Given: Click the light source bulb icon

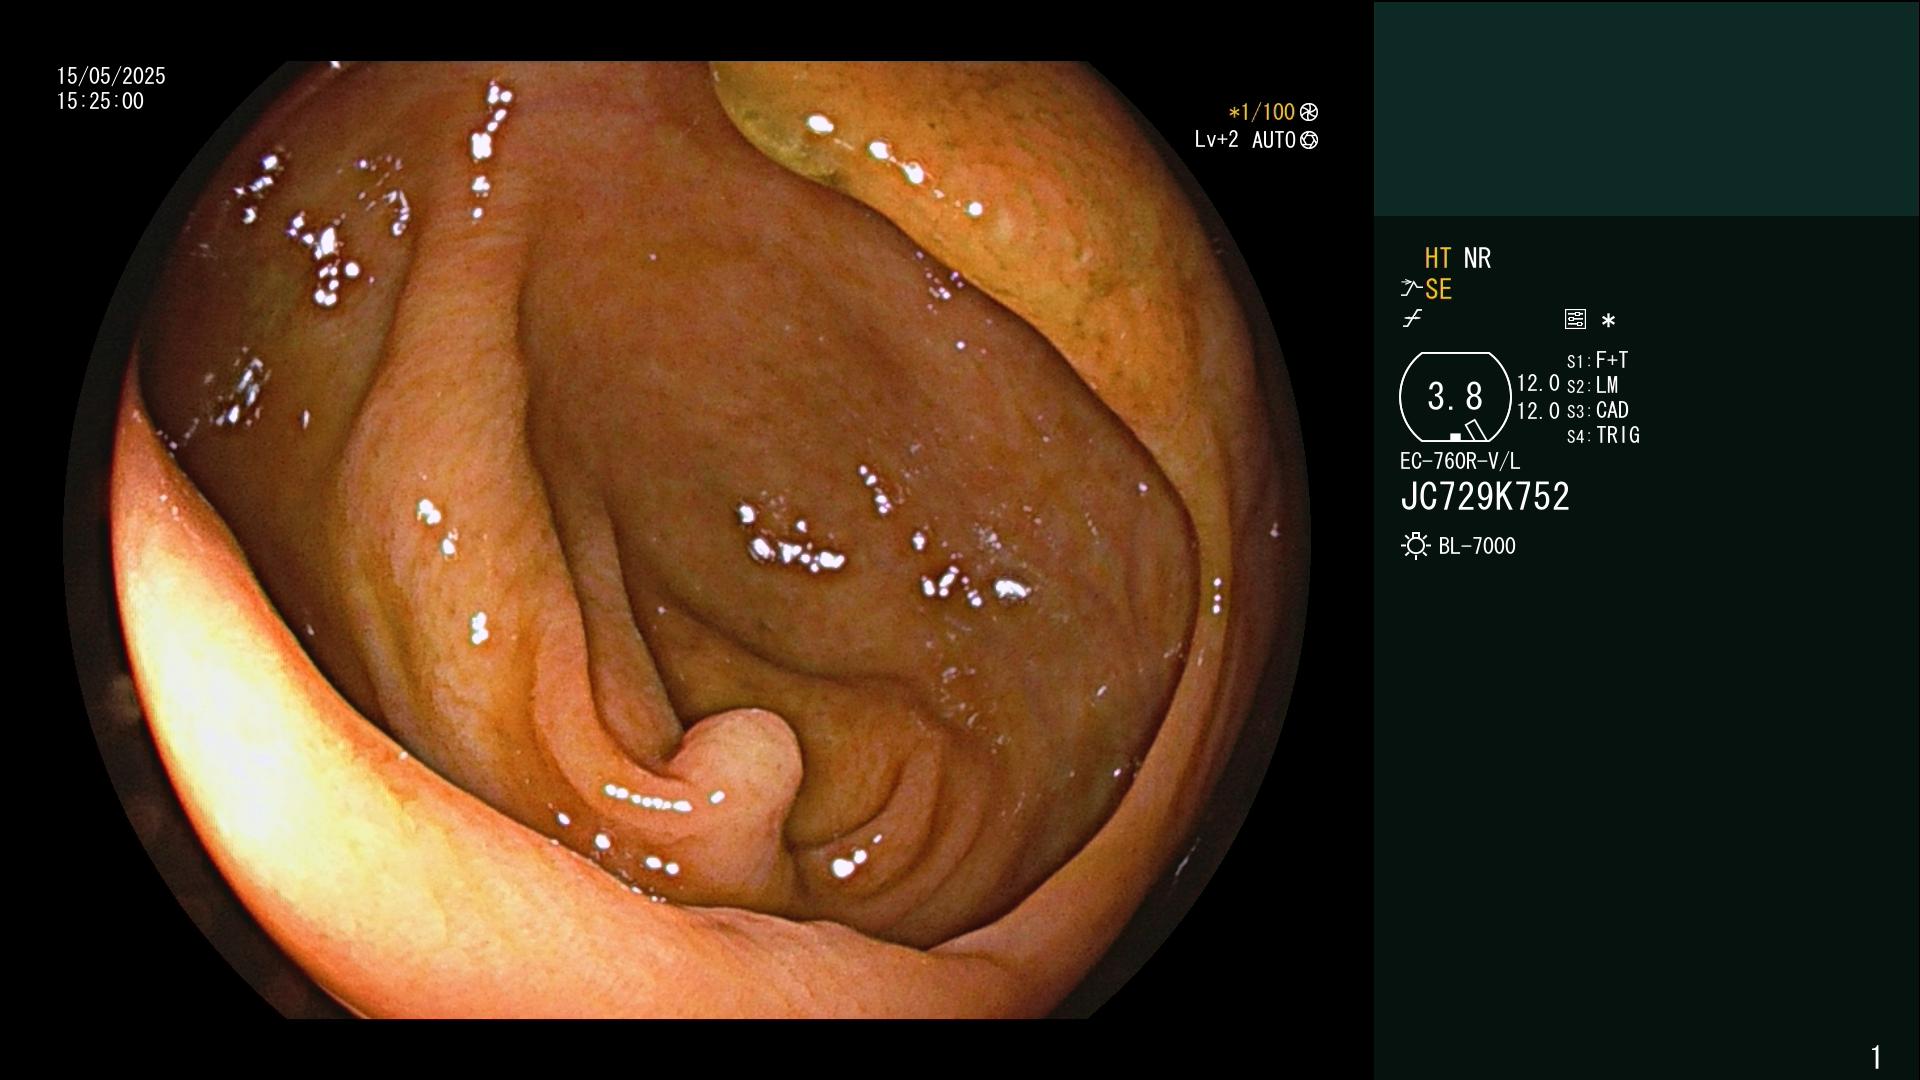Looking at the screenshot, I should (1415, 546).
